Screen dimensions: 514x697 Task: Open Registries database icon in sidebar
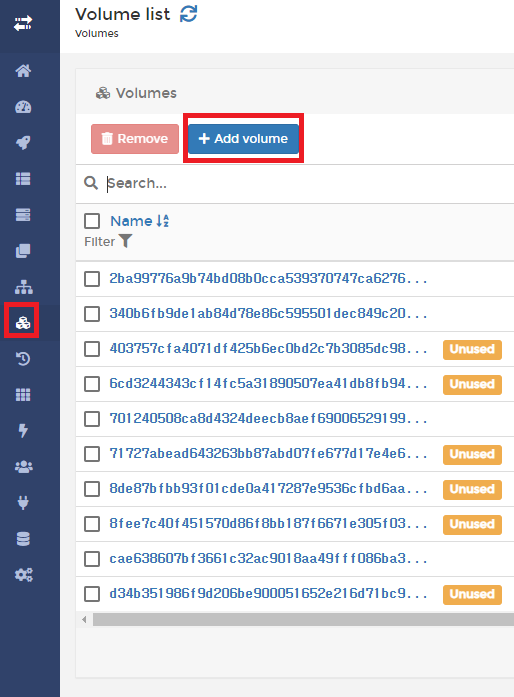click(23, 538)
